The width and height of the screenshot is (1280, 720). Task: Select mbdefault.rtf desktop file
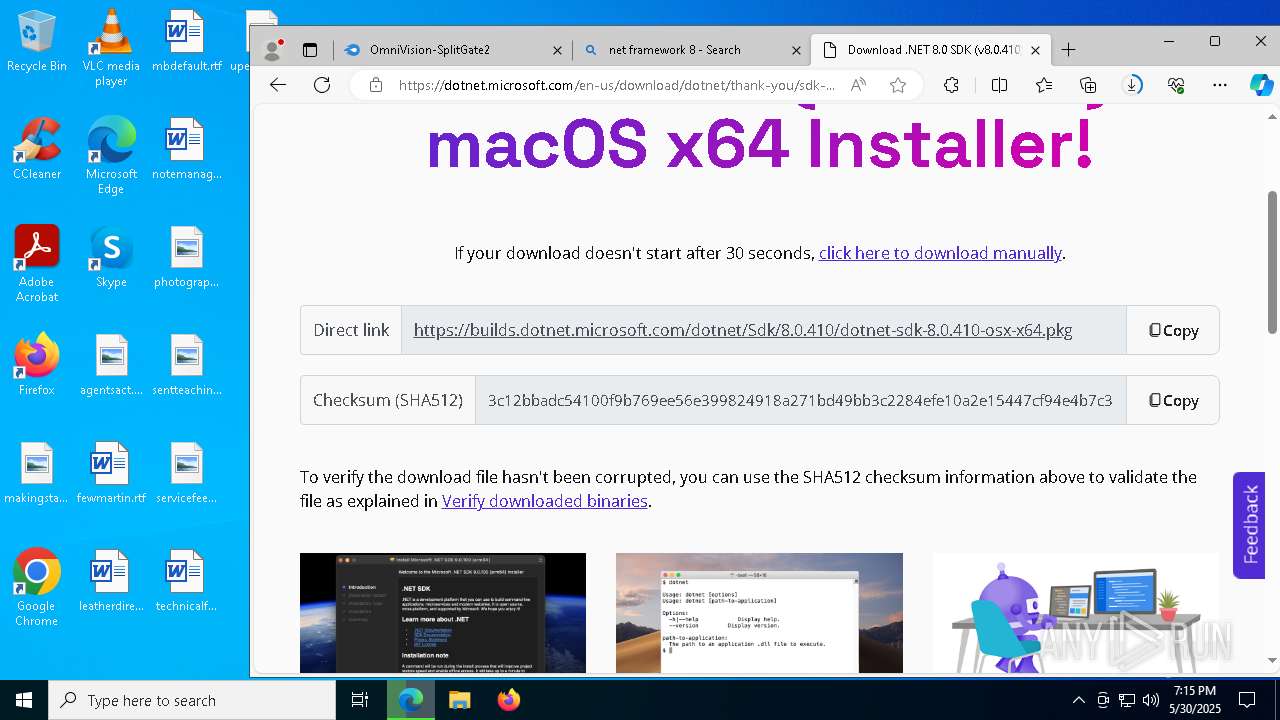coord(186,42)
